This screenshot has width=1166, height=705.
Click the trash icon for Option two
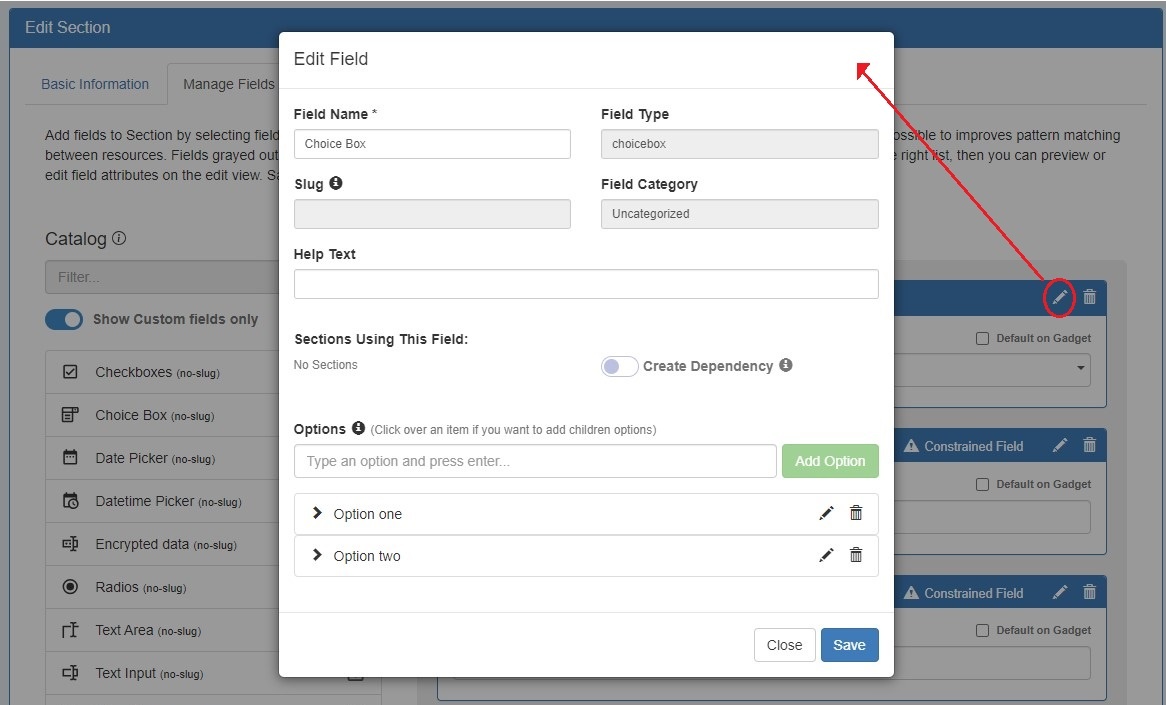pos(856,555)
